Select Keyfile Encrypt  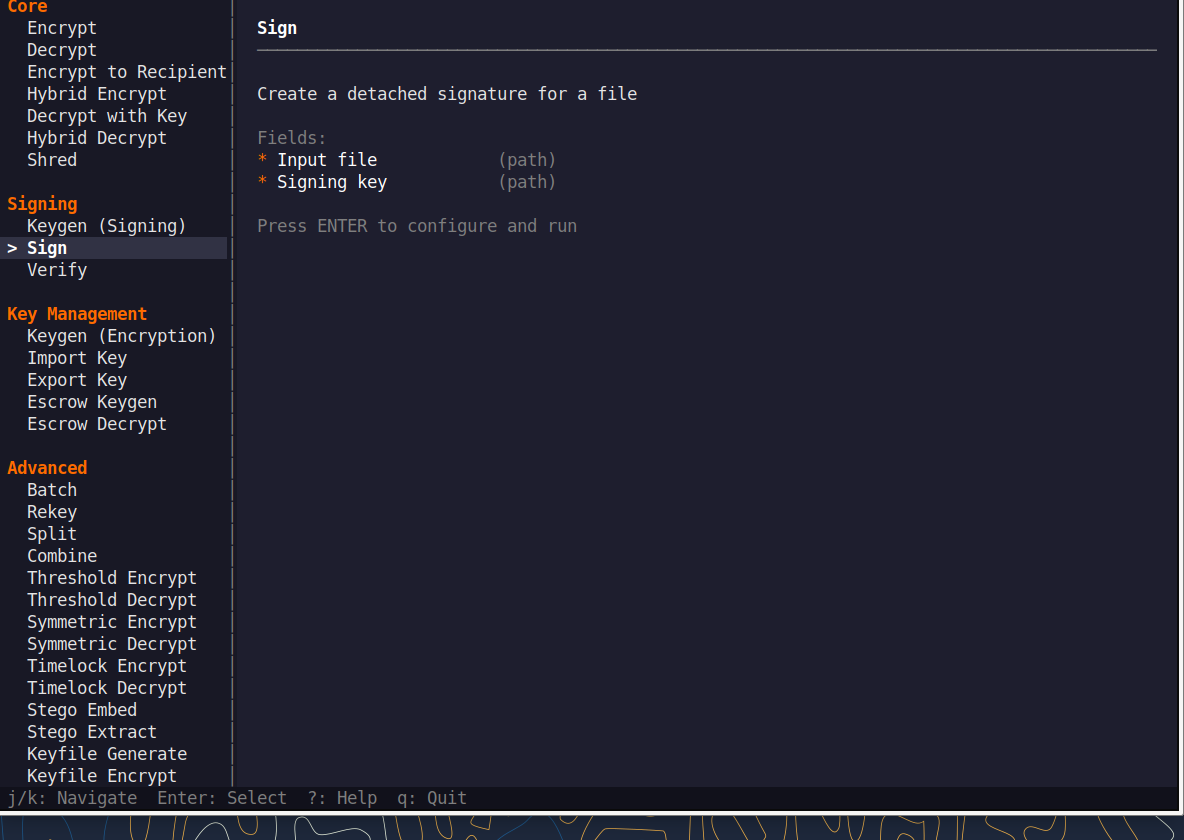102,776
